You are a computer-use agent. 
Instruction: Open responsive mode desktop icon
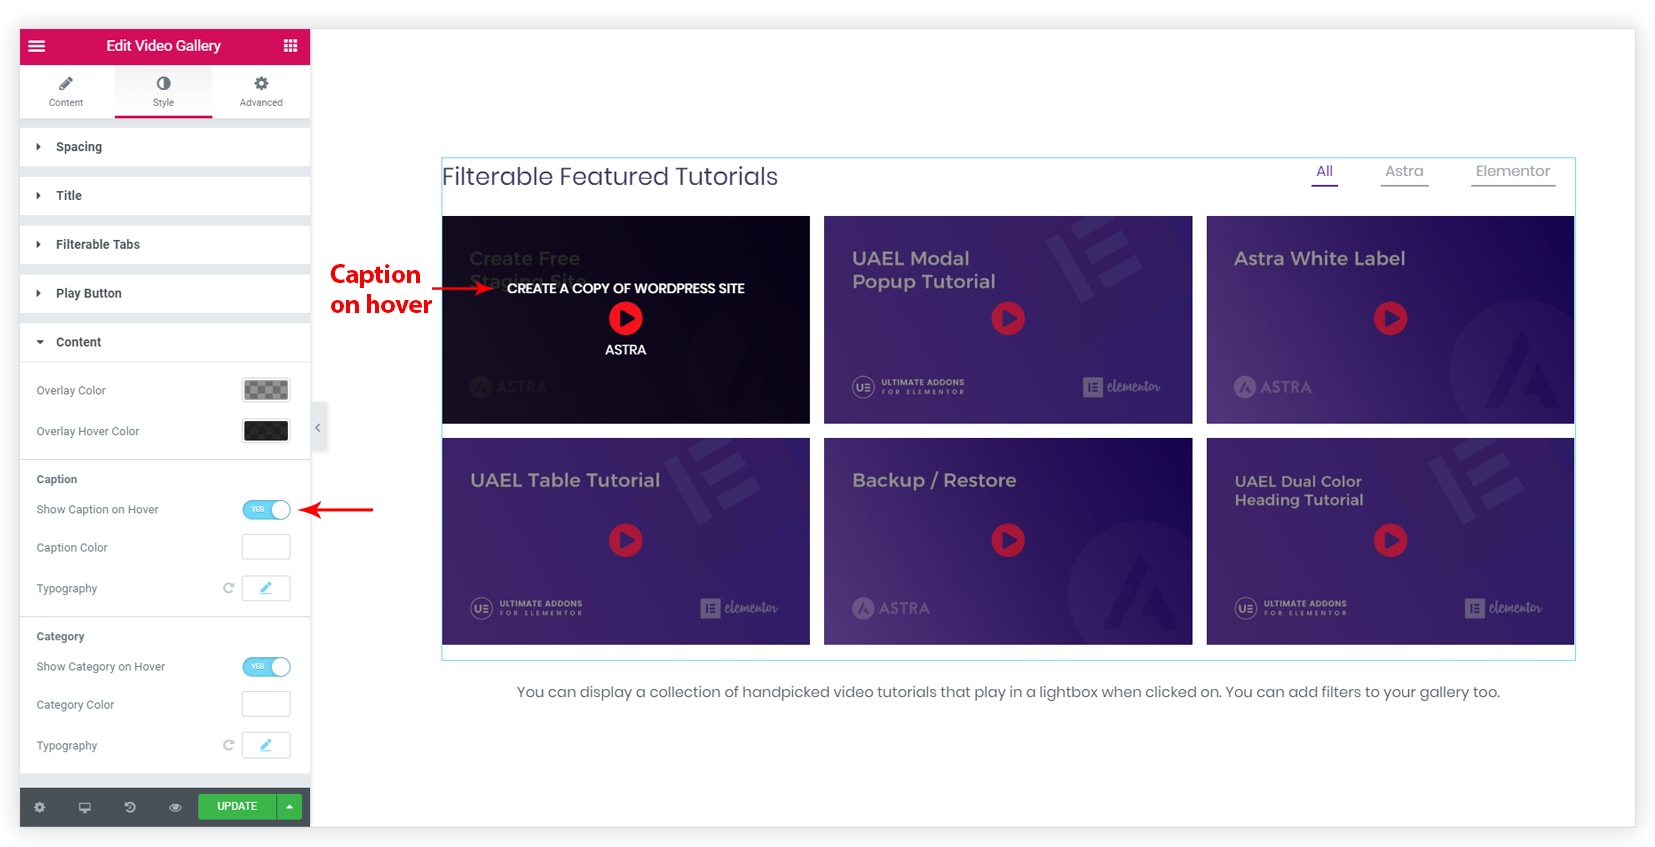click(85, 807)
